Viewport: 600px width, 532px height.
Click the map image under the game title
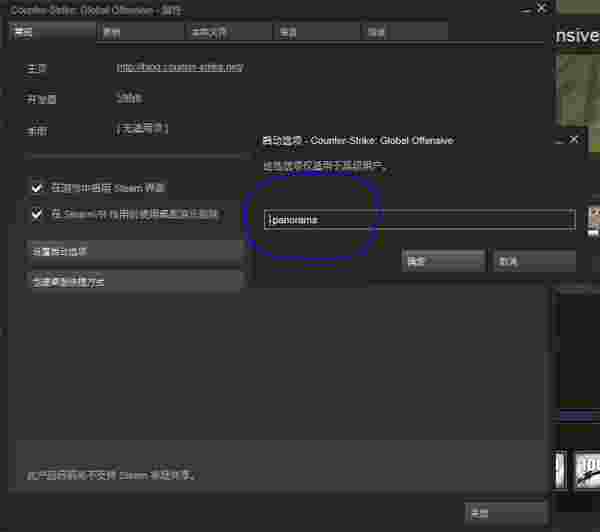coord(578,100)
